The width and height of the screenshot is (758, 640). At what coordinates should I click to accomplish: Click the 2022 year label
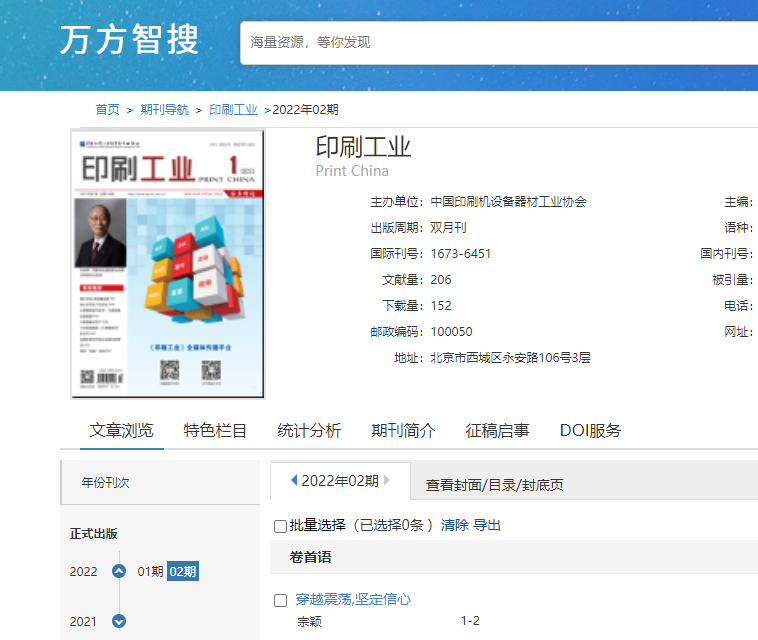[83, 572]
